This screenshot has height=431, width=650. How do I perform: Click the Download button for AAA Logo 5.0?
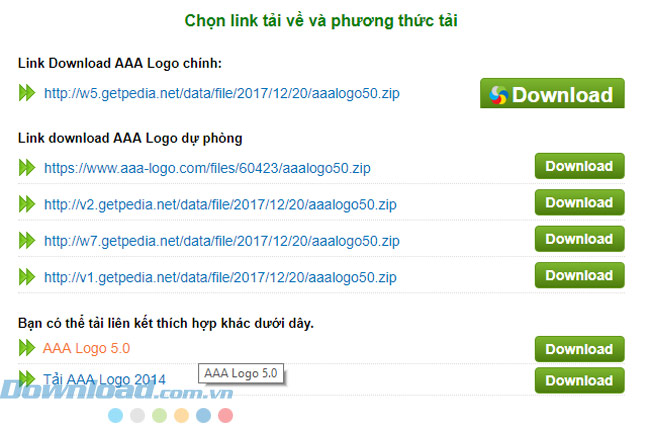[580, 349]
